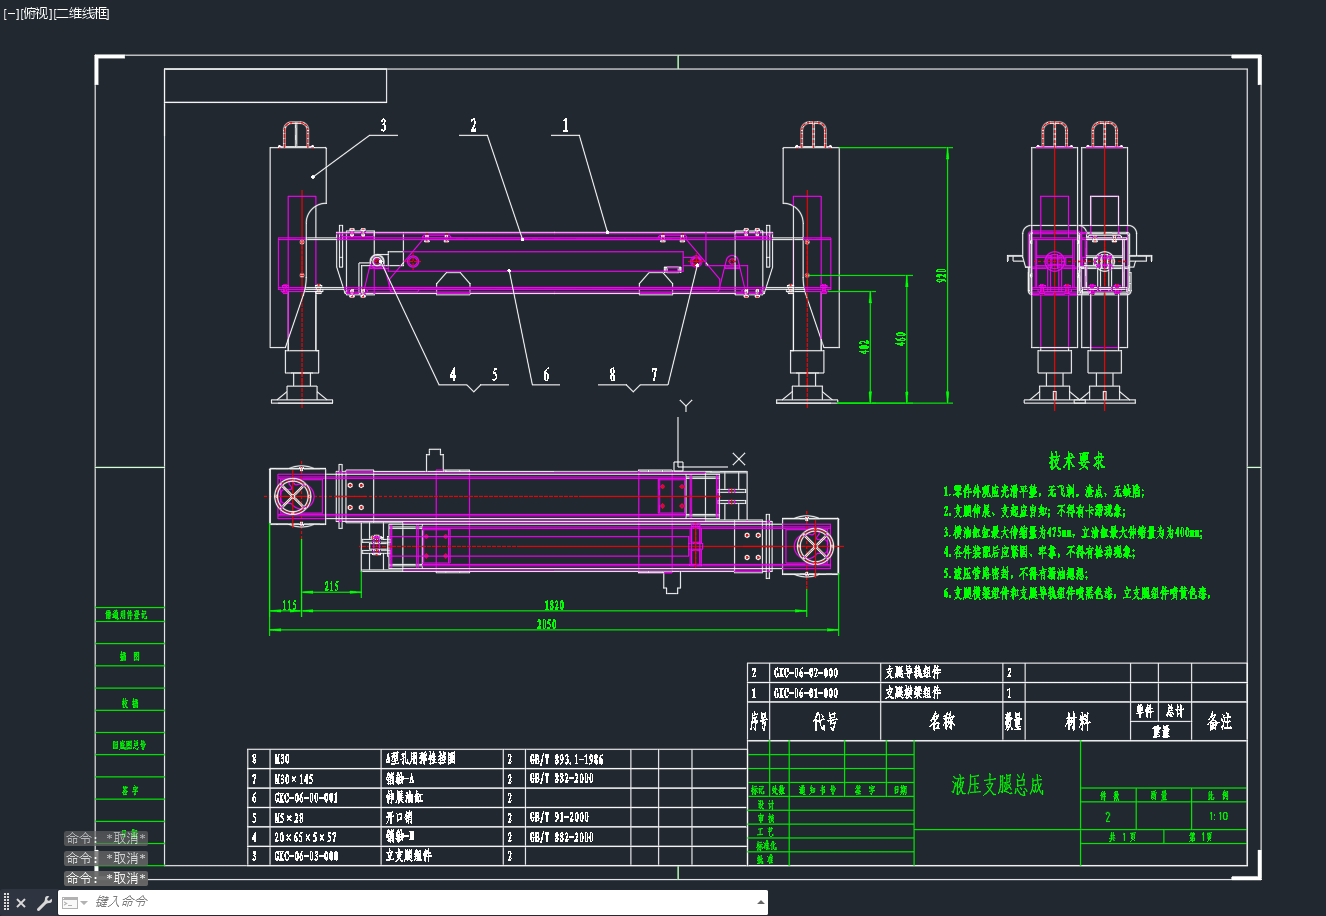Select the 液压支腿总成 title text
1326x916 pixels.
tap(997, 785)
